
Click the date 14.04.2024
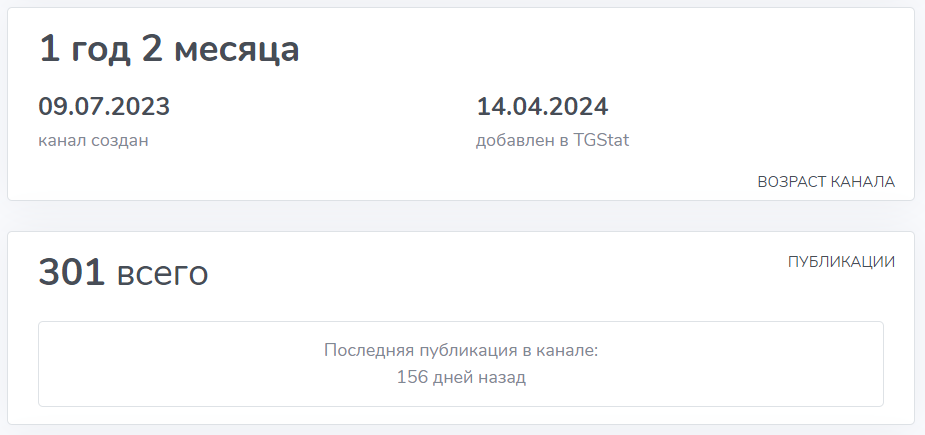[542, 106]
